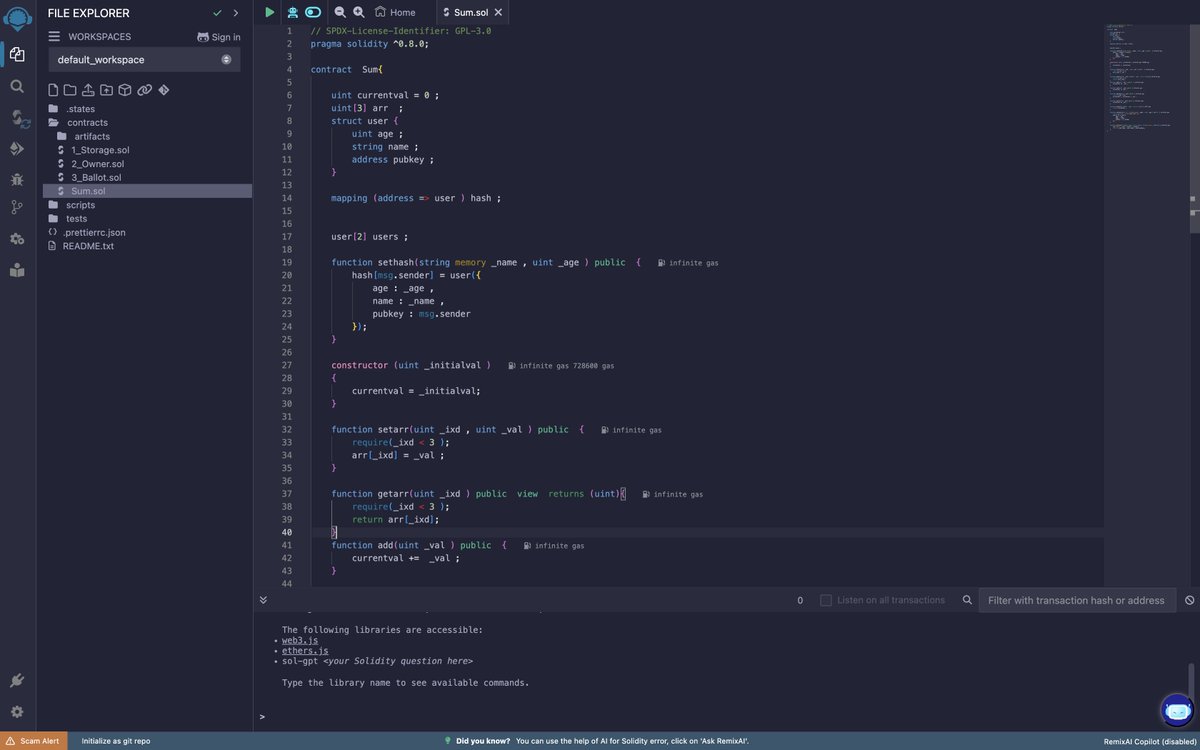Screen dimensions: 1200x750
Task: Open README.txt file
Action: [x=88, y=246]
